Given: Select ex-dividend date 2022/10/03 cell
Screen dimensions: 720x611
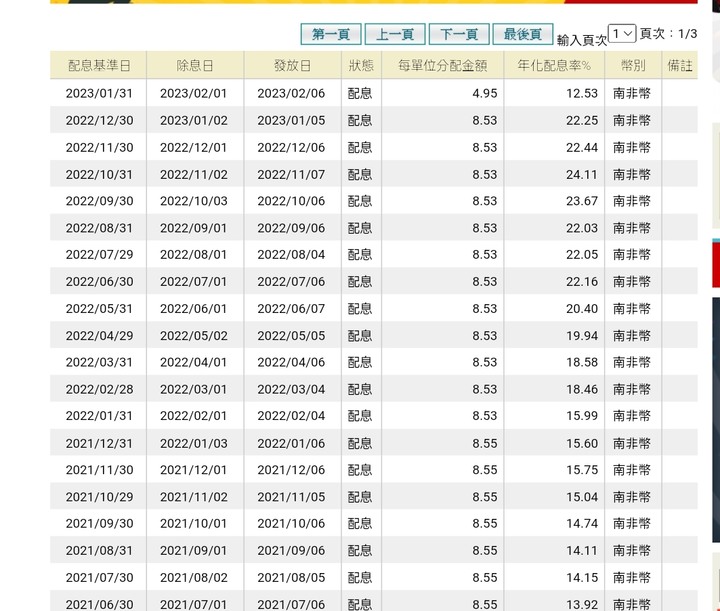Looking at the screenshot, I should point(194,201).
